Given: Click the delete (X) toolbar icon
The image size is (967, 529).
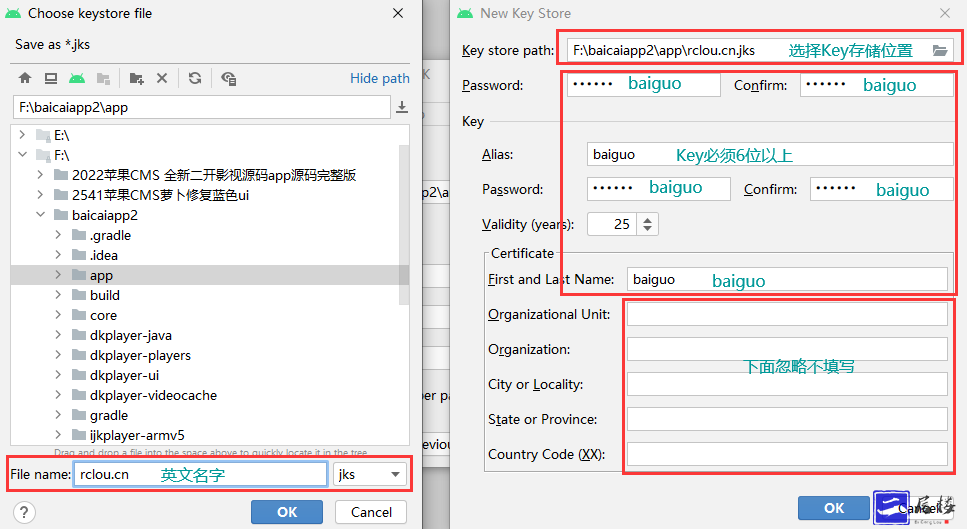Looking at the screenshot, I should 162,78.
